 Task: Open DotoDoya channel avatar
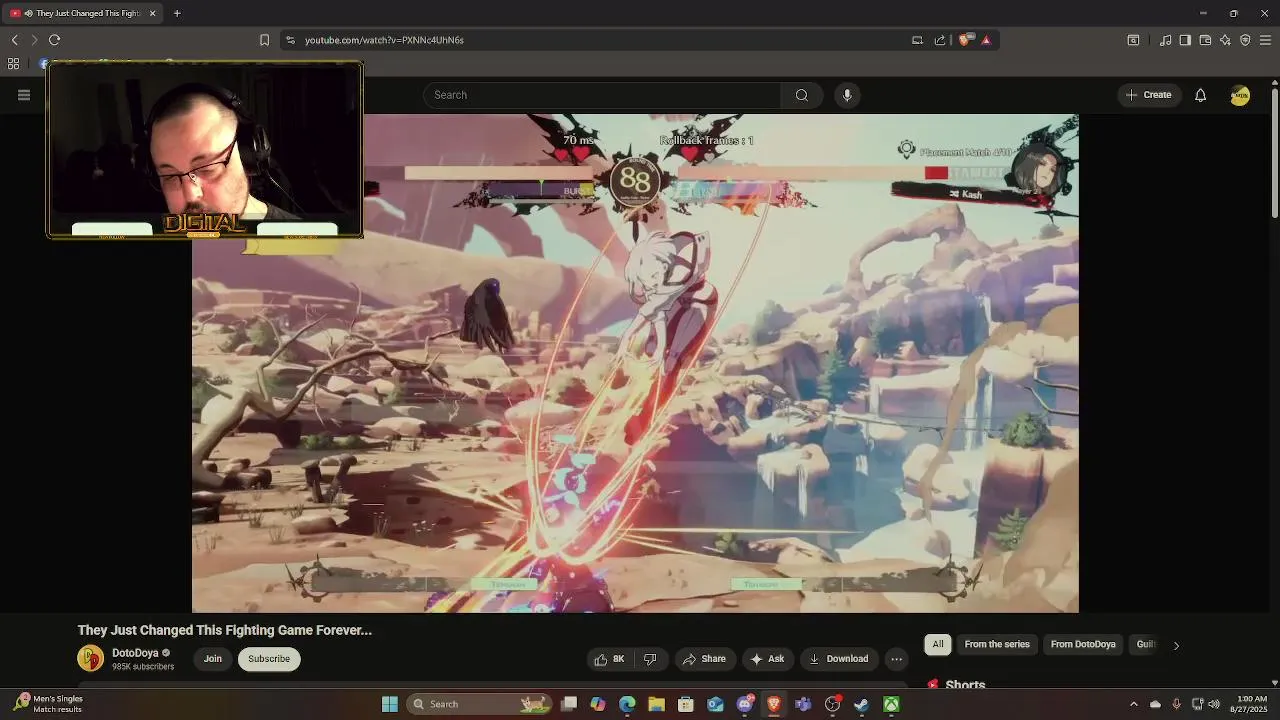90,658
